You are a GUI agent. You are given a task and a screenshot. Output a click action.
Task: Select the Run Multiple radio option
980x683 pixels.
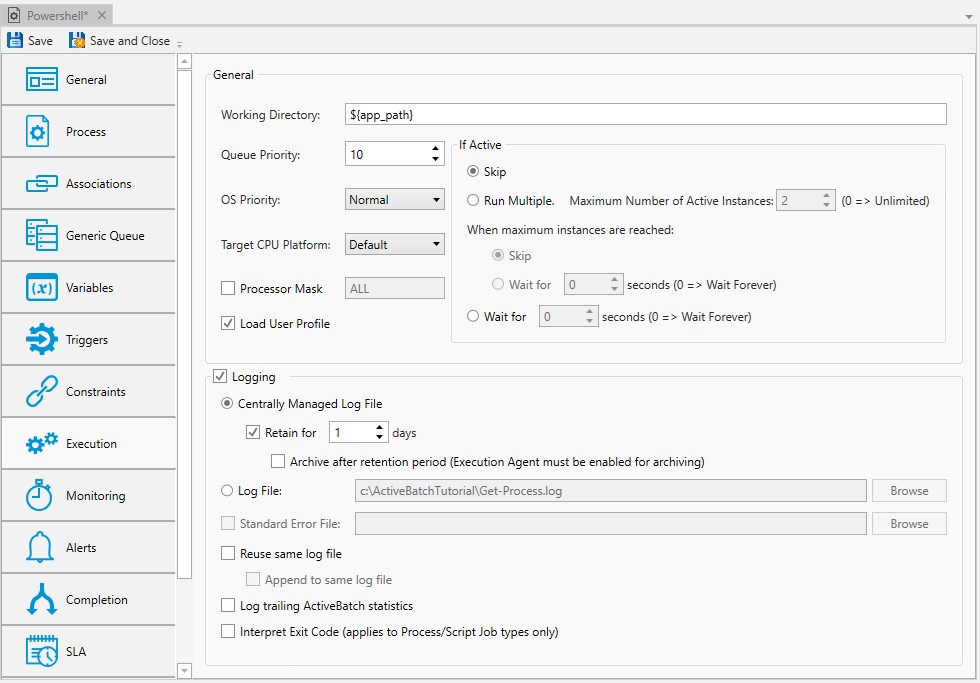click(473, 201)
